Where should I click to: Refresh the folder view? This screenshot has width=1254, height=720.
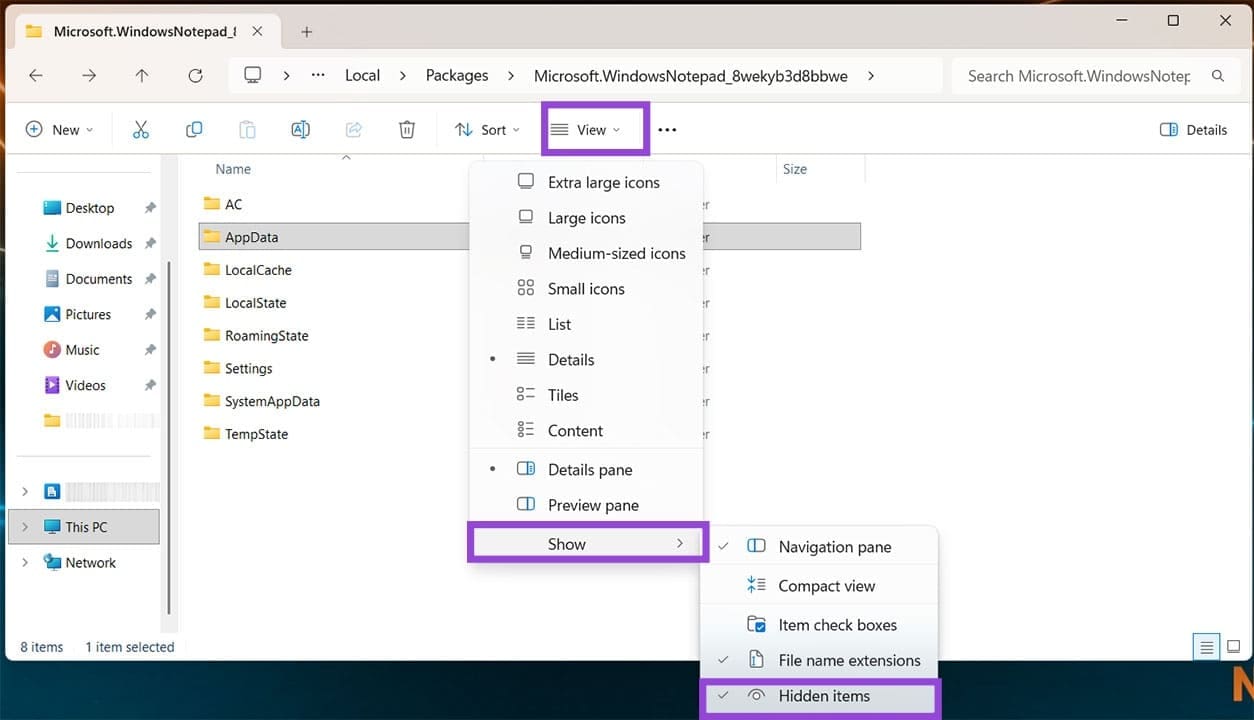[x=195, y=75]
